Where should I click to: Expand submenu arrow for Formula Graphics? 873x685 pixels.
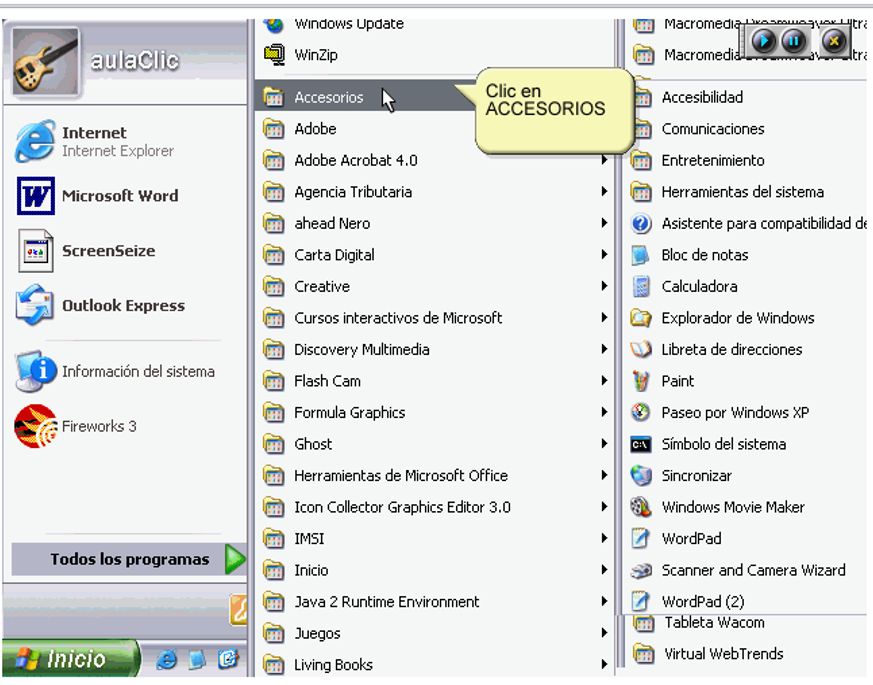coord(604,413)
